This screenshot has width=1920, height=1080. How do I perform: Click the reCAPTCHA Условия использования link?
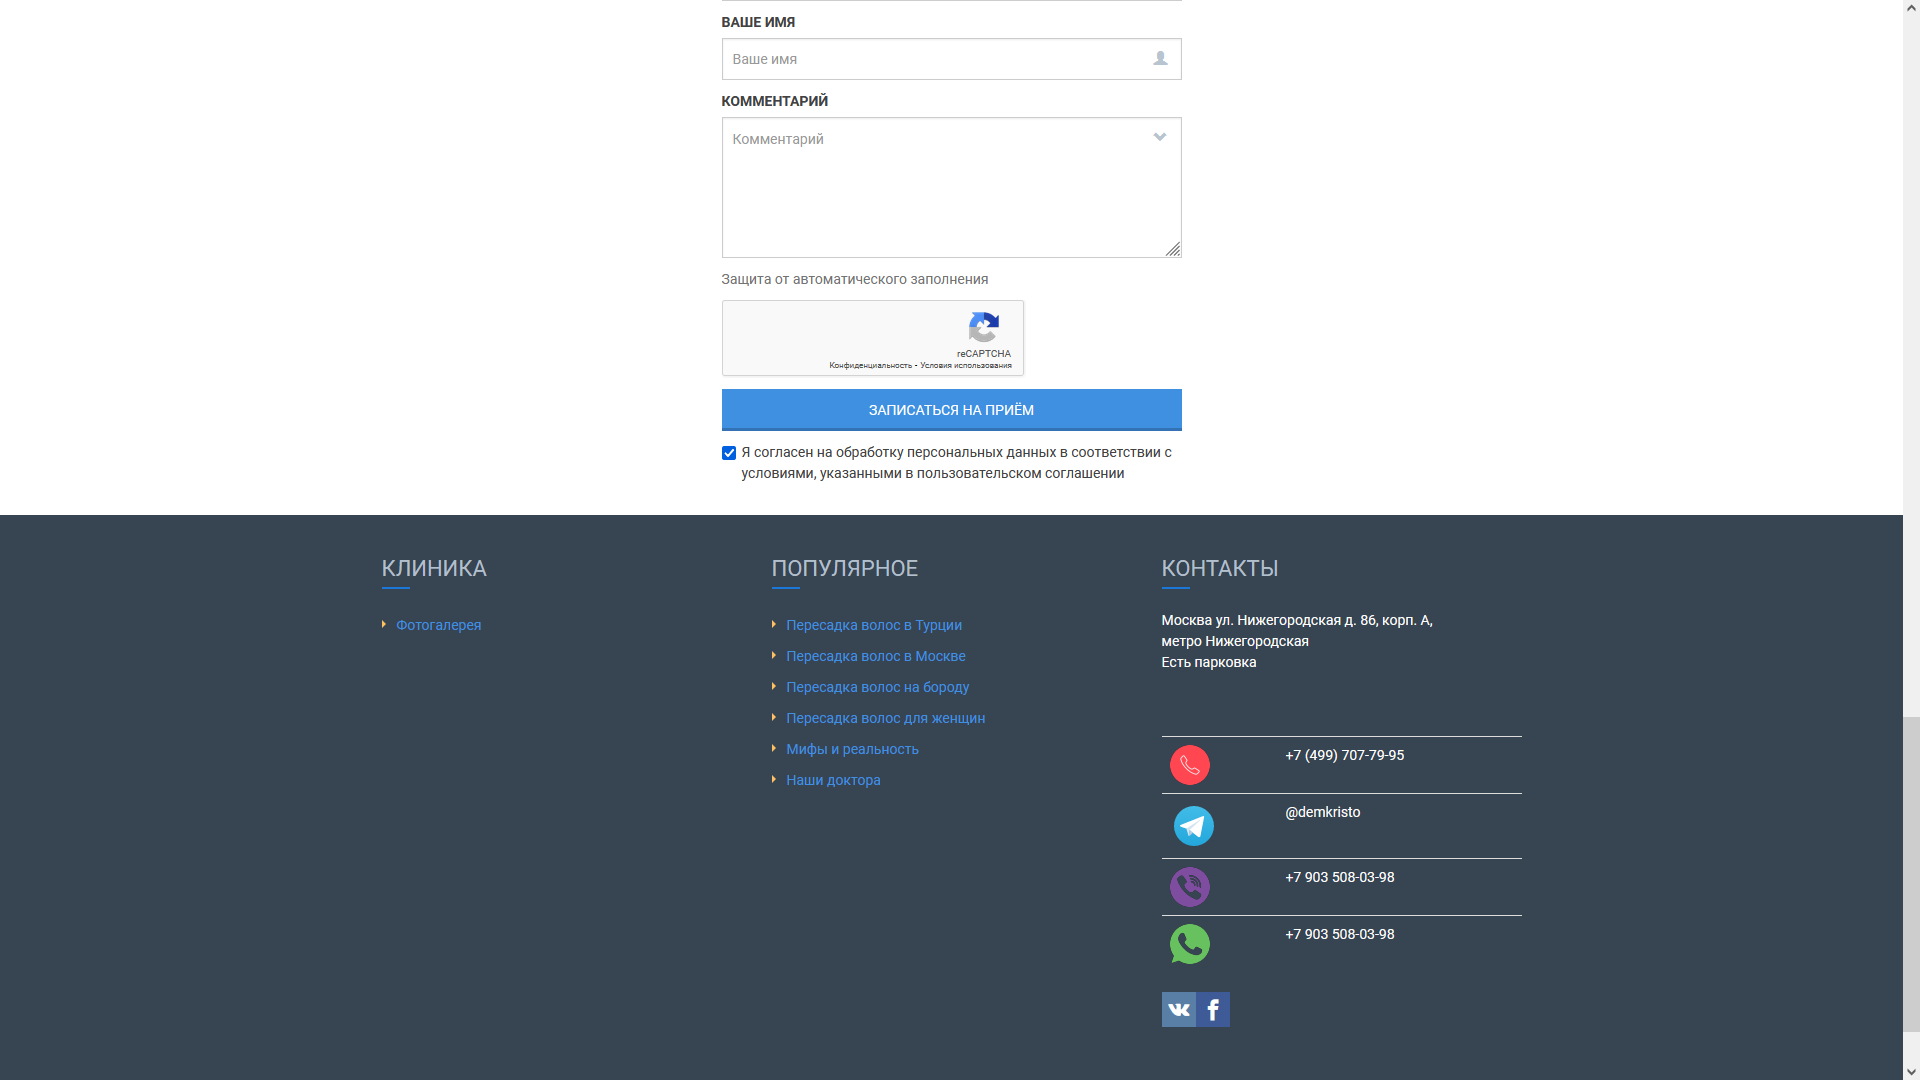tap(966, 366)
